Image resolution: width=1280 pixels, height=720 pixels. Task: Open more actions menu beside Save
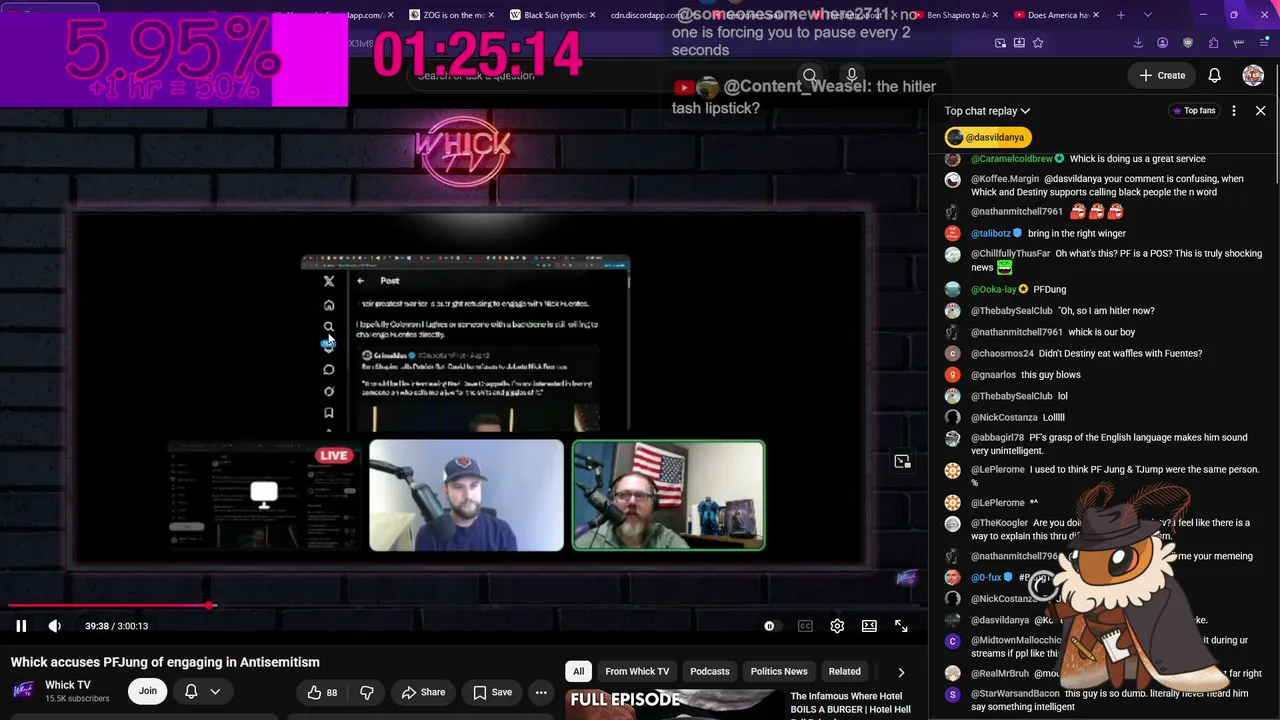pos(541,692)
